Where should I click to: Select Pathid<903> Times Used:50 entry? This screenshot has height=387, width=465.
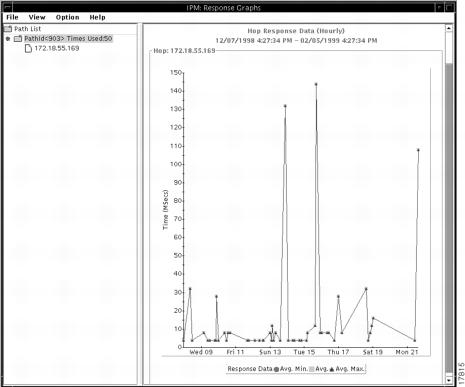click(68, 39)
